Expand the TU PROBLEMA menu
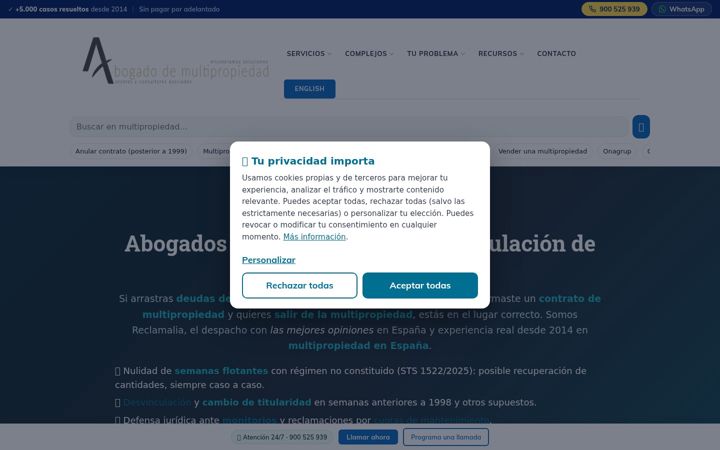Image resolution: width=720 pixels, height=450 pixels. (x=435, y=54)
